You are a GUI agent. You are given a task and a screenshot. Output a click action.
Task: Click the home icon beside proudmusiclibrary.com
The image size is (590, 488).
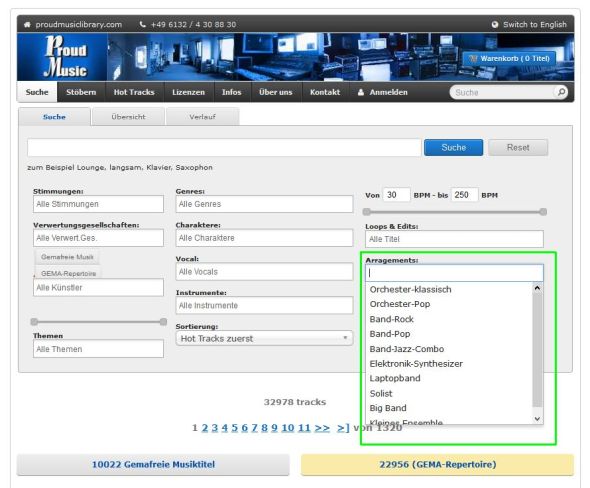(x=27, y=25)
